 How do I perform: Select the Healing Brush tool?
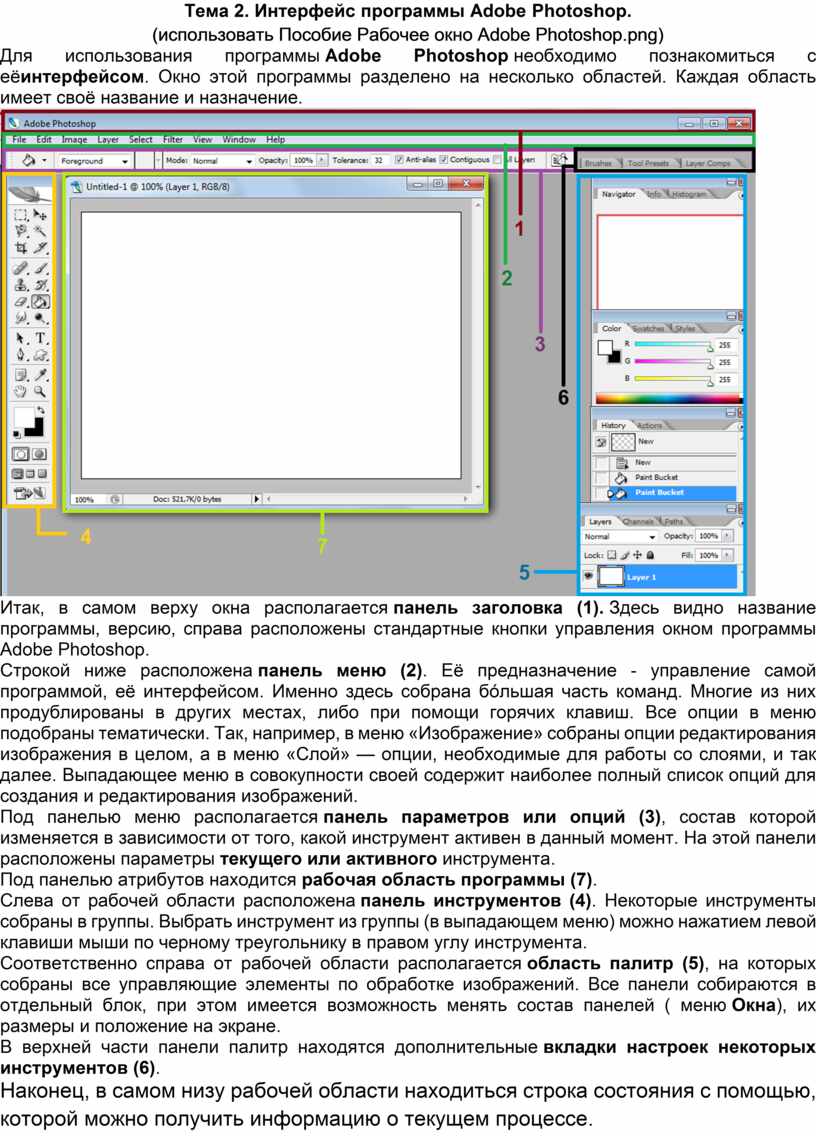[21, 268]
